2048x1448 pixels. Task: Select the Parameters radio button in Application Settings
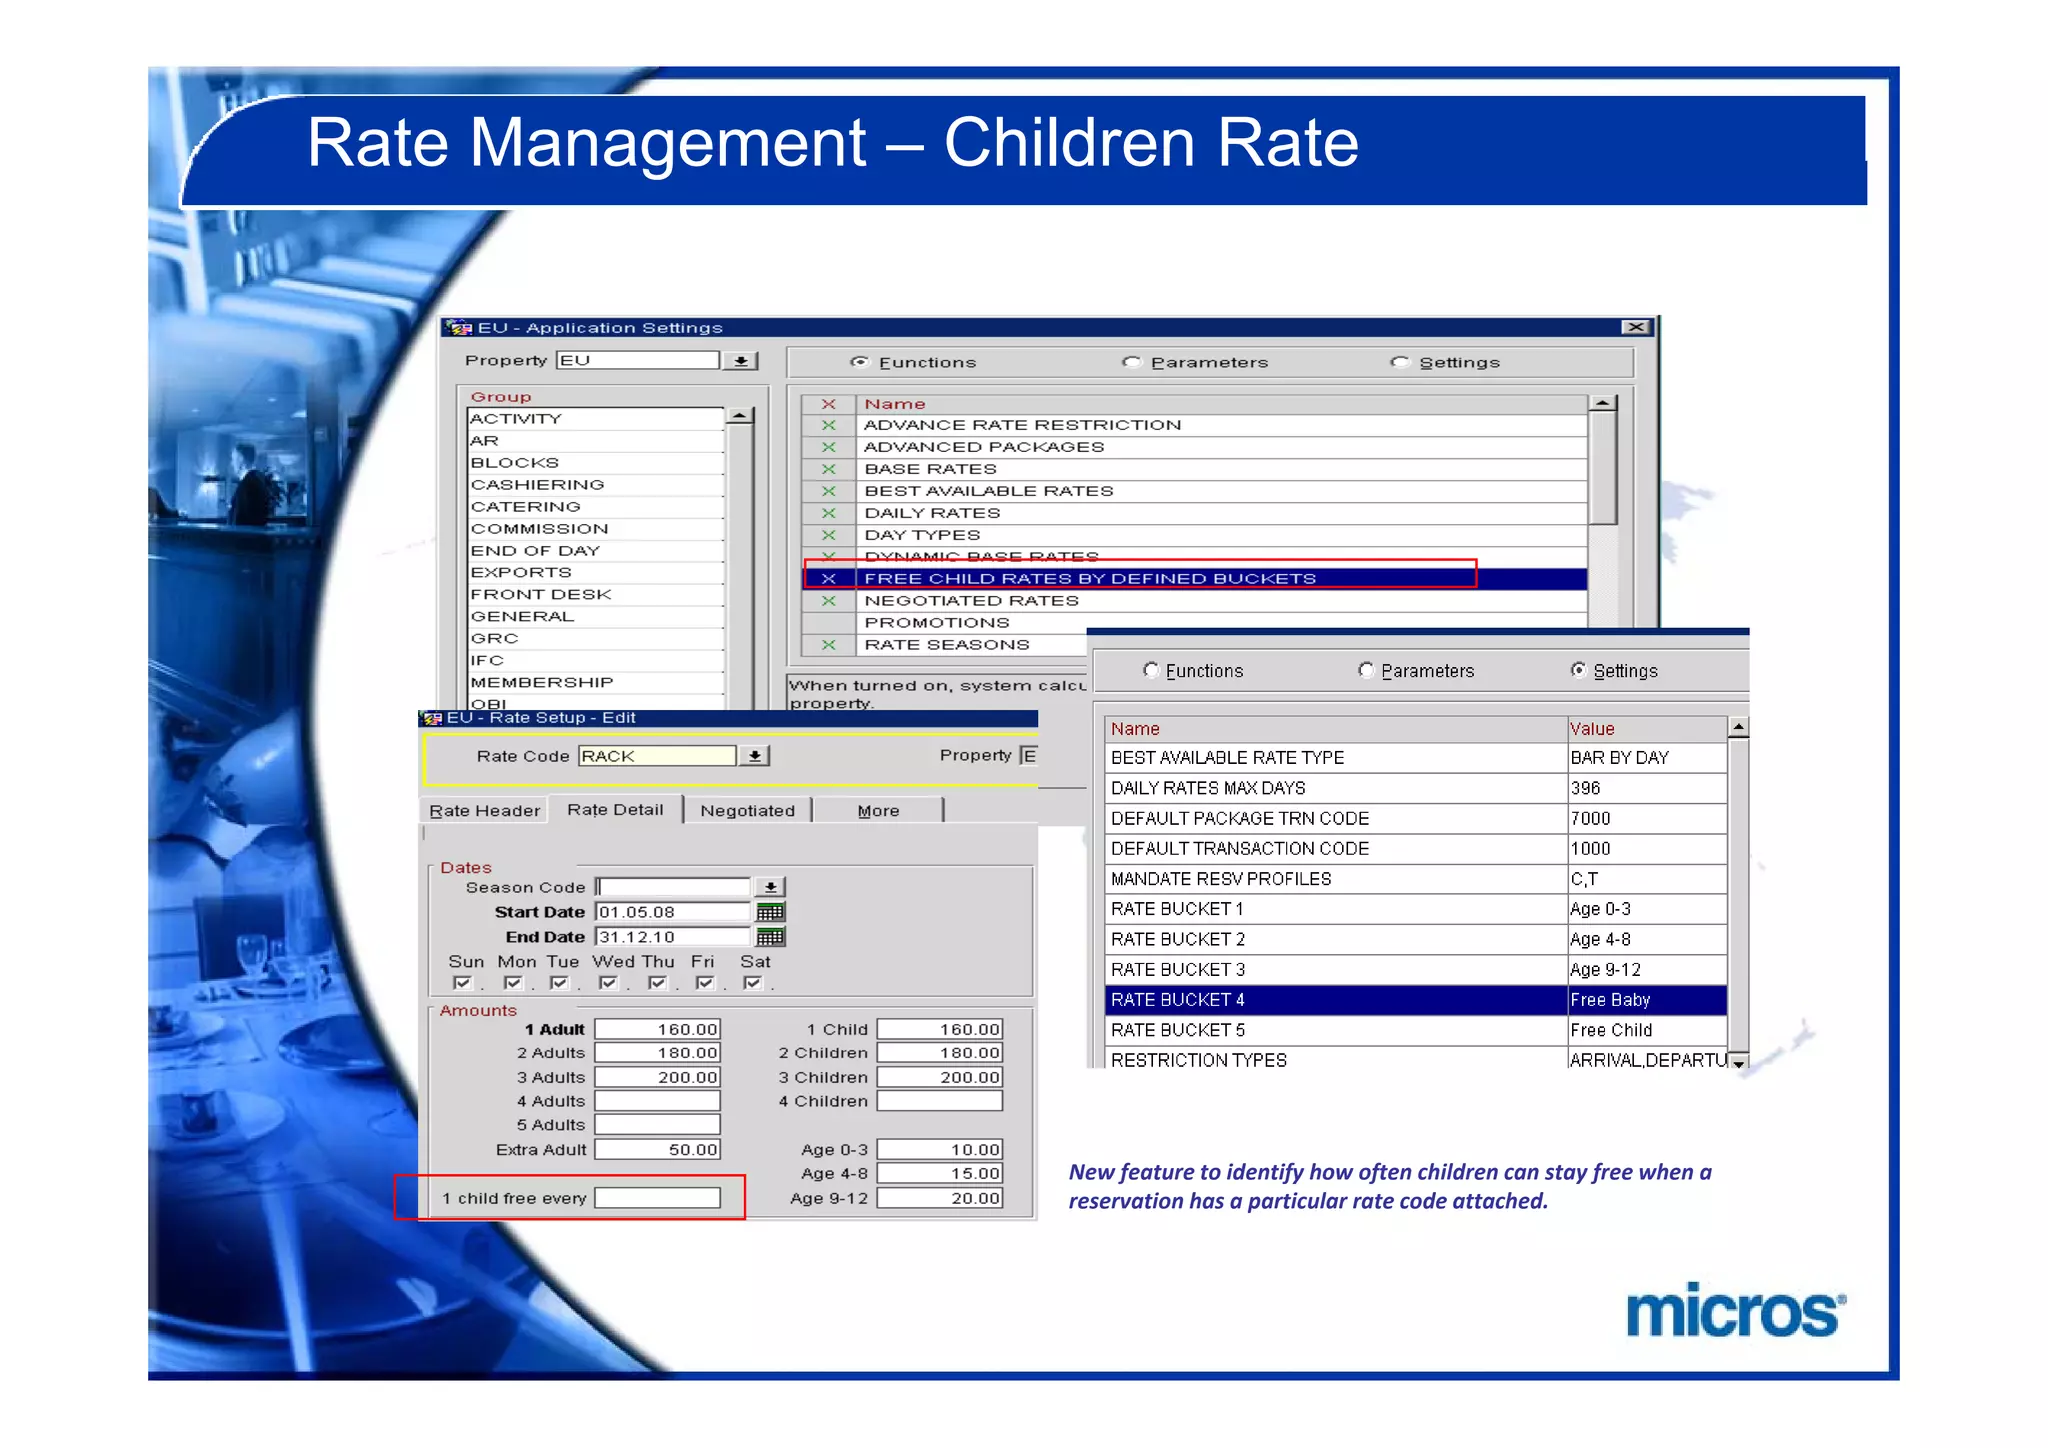(1131, 362)
